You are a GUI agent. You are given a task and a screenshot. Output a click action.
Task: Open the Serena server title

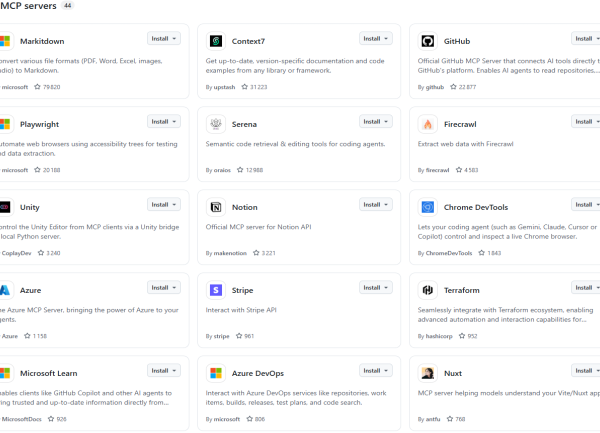click(244, 124)
